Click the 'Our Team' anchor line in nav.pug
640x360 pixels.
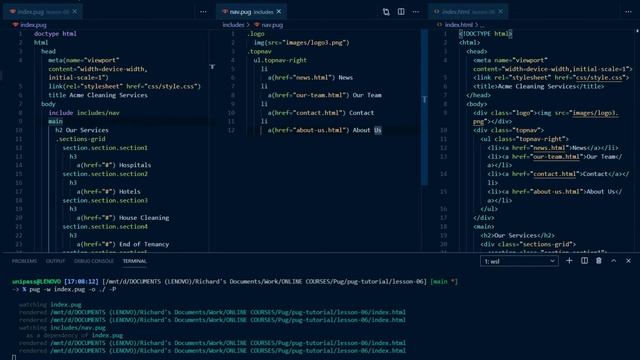pos(325,96)
